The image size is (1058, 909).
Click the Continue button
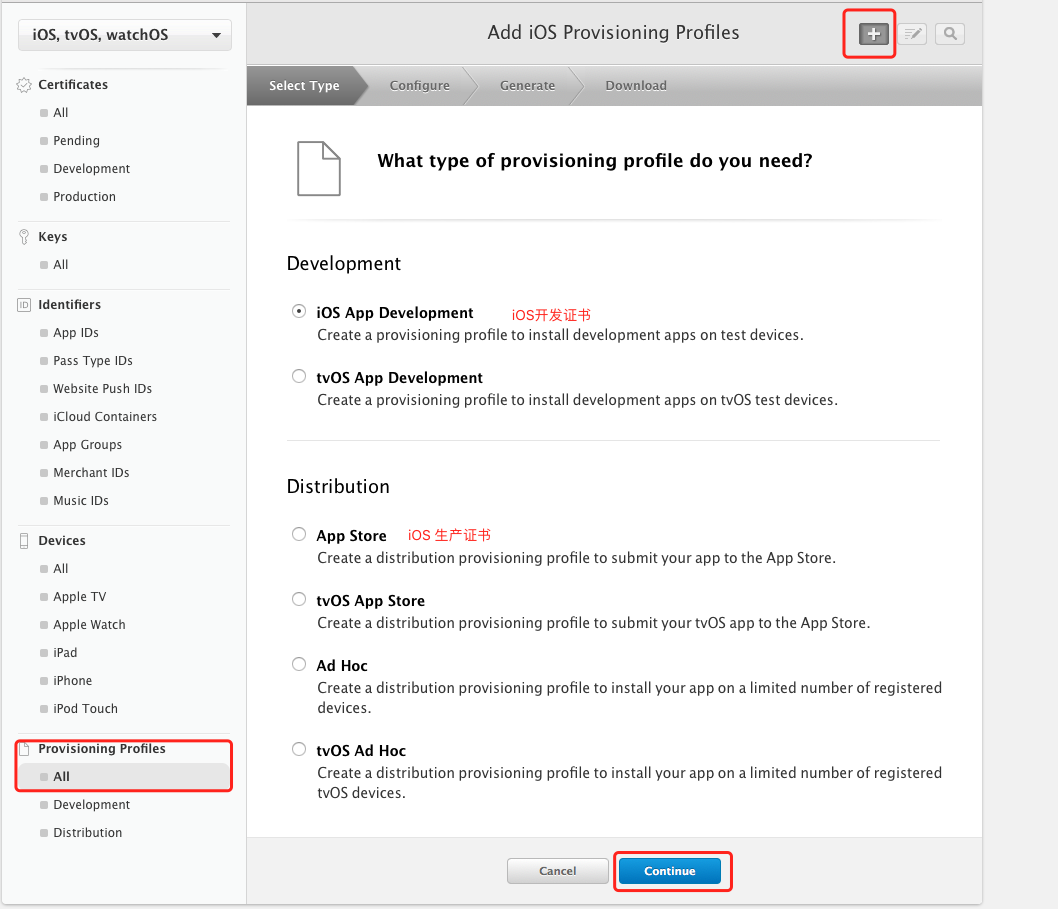(x=669, y=871)
